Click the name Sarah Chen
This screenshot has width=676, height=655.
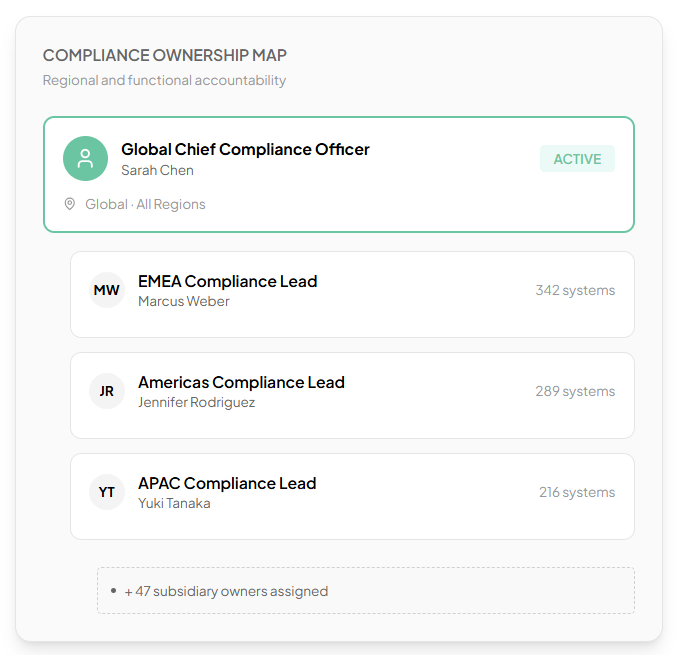(x=157, y=170)
